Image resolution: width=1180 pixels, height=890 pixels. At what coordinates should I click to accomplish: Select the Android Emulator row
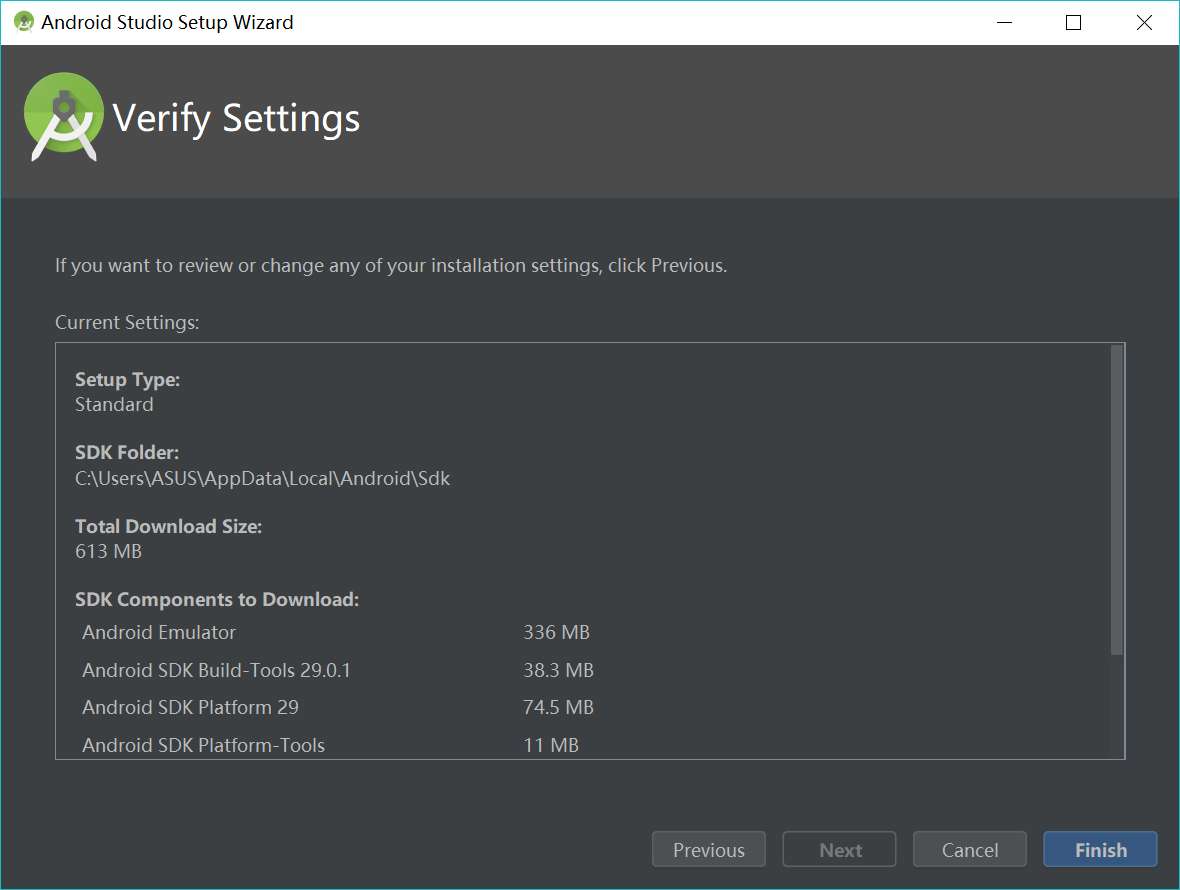coord(336,632)
